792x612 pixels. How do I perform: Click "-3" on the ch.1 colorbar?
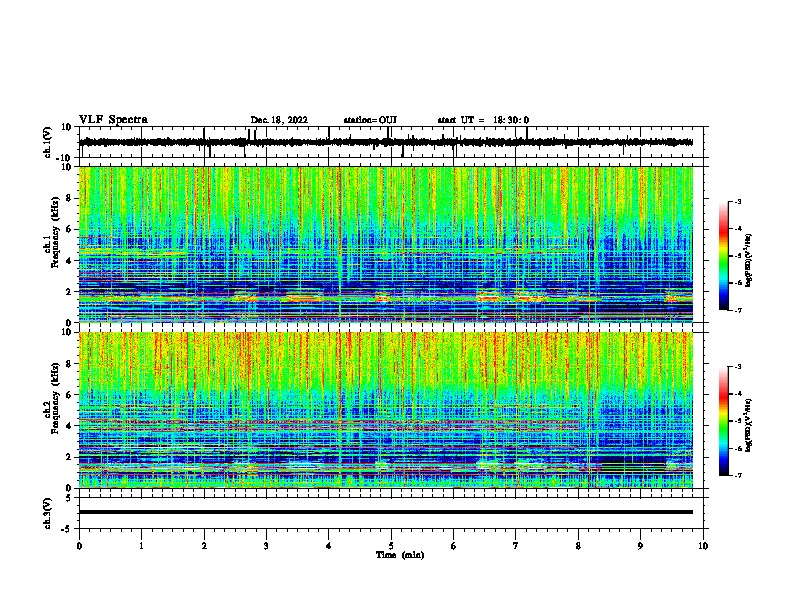coord(738,201)
